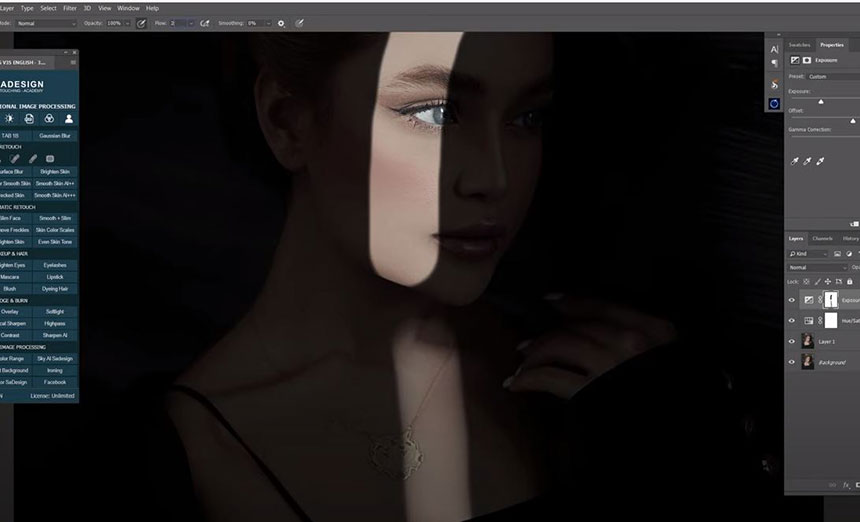The image size is (860, 522).
Task: Adjust the Exposure slider handle
Action: [x=821, y=102]
